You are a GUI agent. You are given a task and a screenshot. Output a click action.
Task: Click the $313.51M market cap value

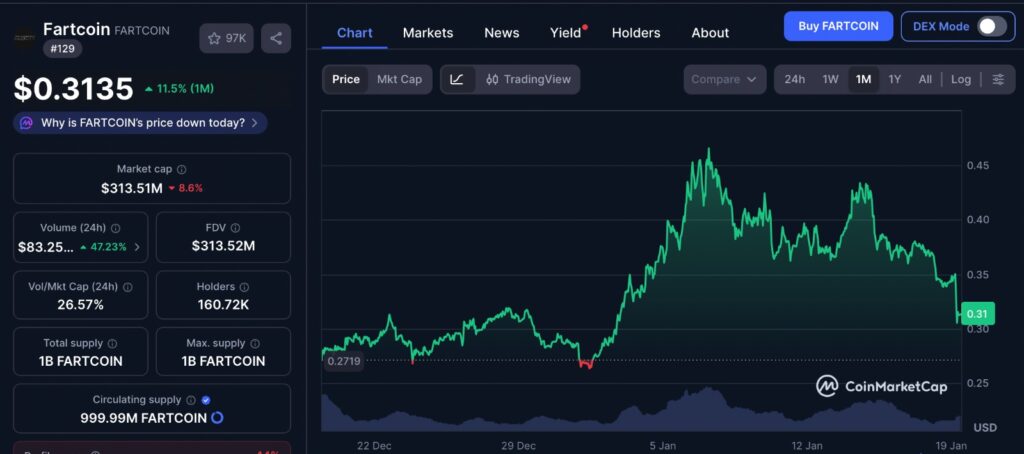click(131, 189)
